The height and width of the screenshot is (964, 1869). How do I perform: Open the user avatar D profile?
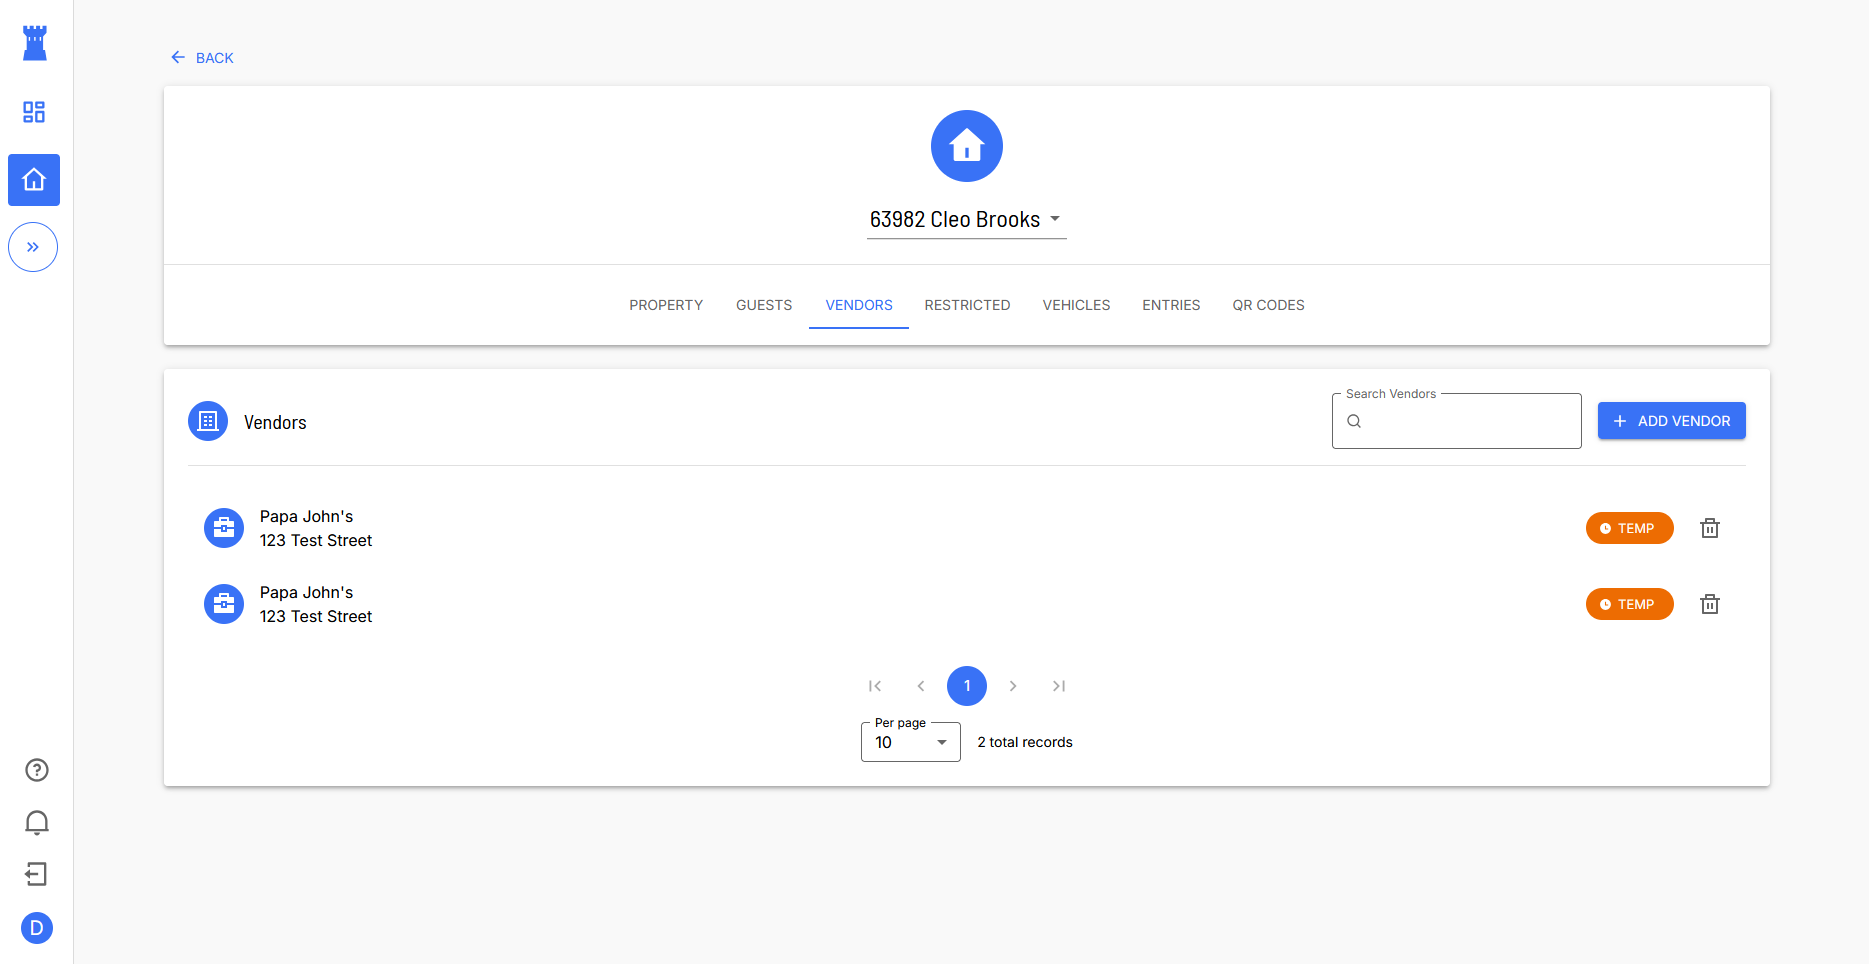click(37, 928)
